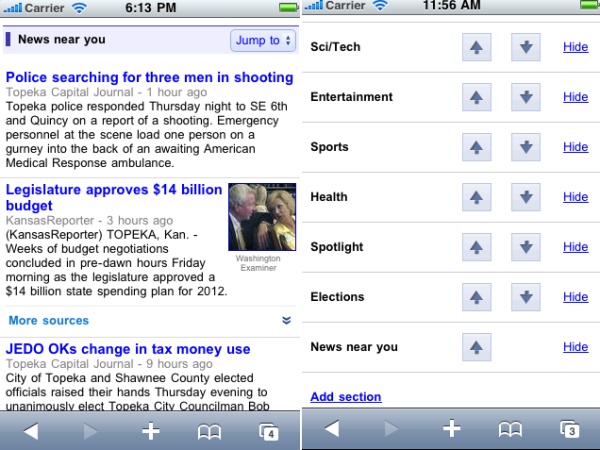The image size is (600, 450).
Task: Tap the Health section label
Action: pyautogui.click(x=329, y=197)
